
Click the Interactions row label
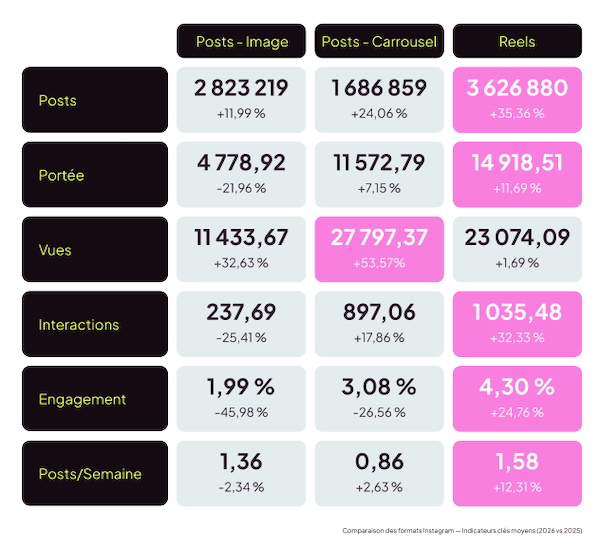(95, 324)
